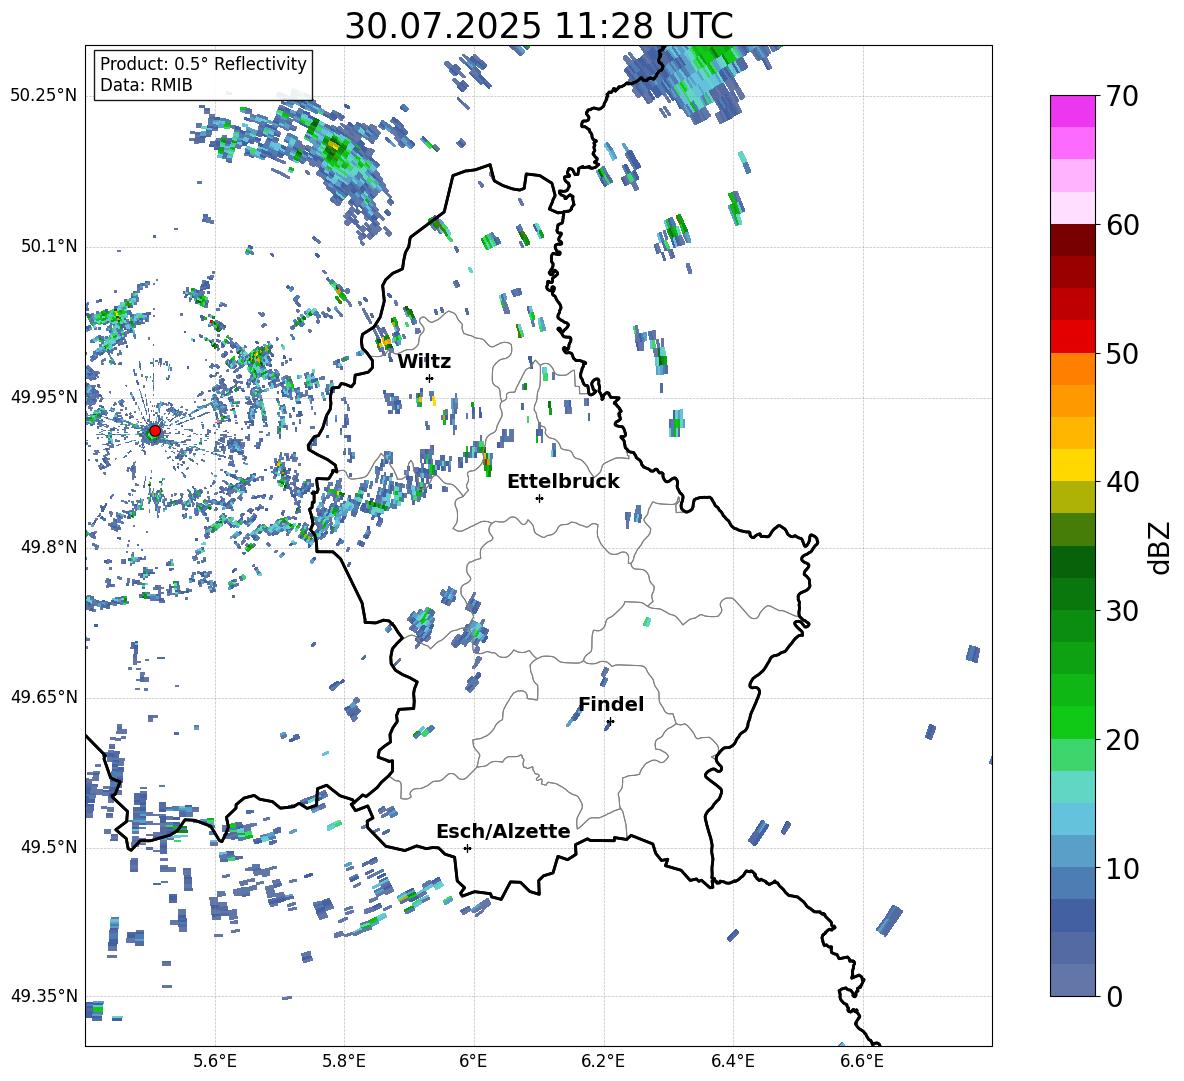Click the 6.4°E longitude label

tap(732, 1061)
